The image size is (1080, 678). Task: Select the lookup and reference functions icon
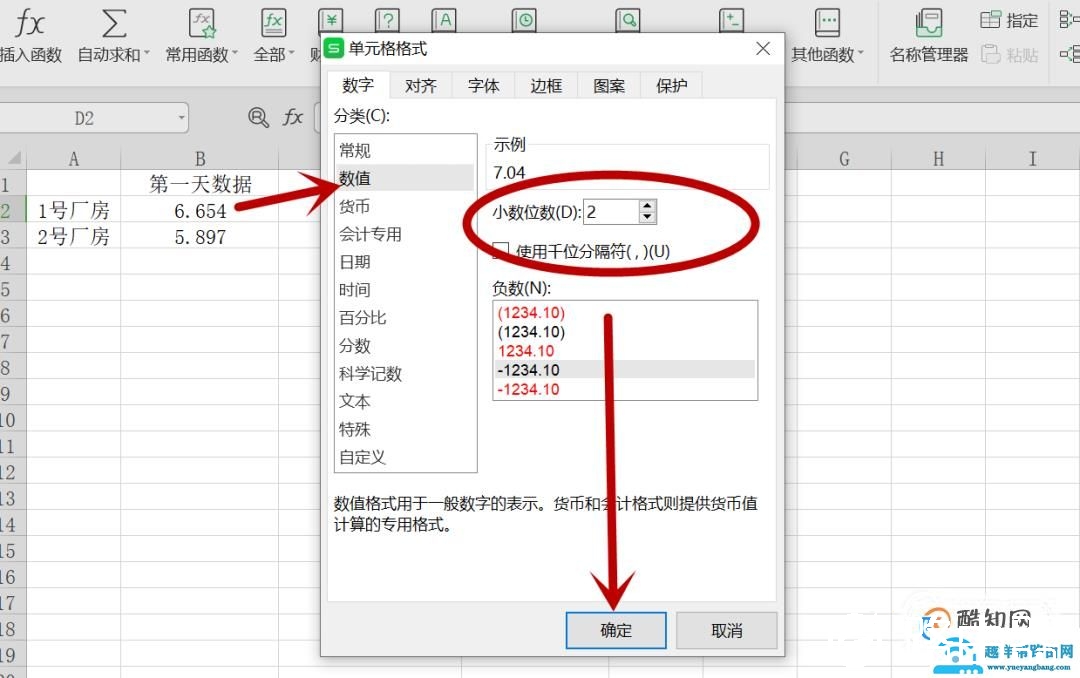(627, 20)
